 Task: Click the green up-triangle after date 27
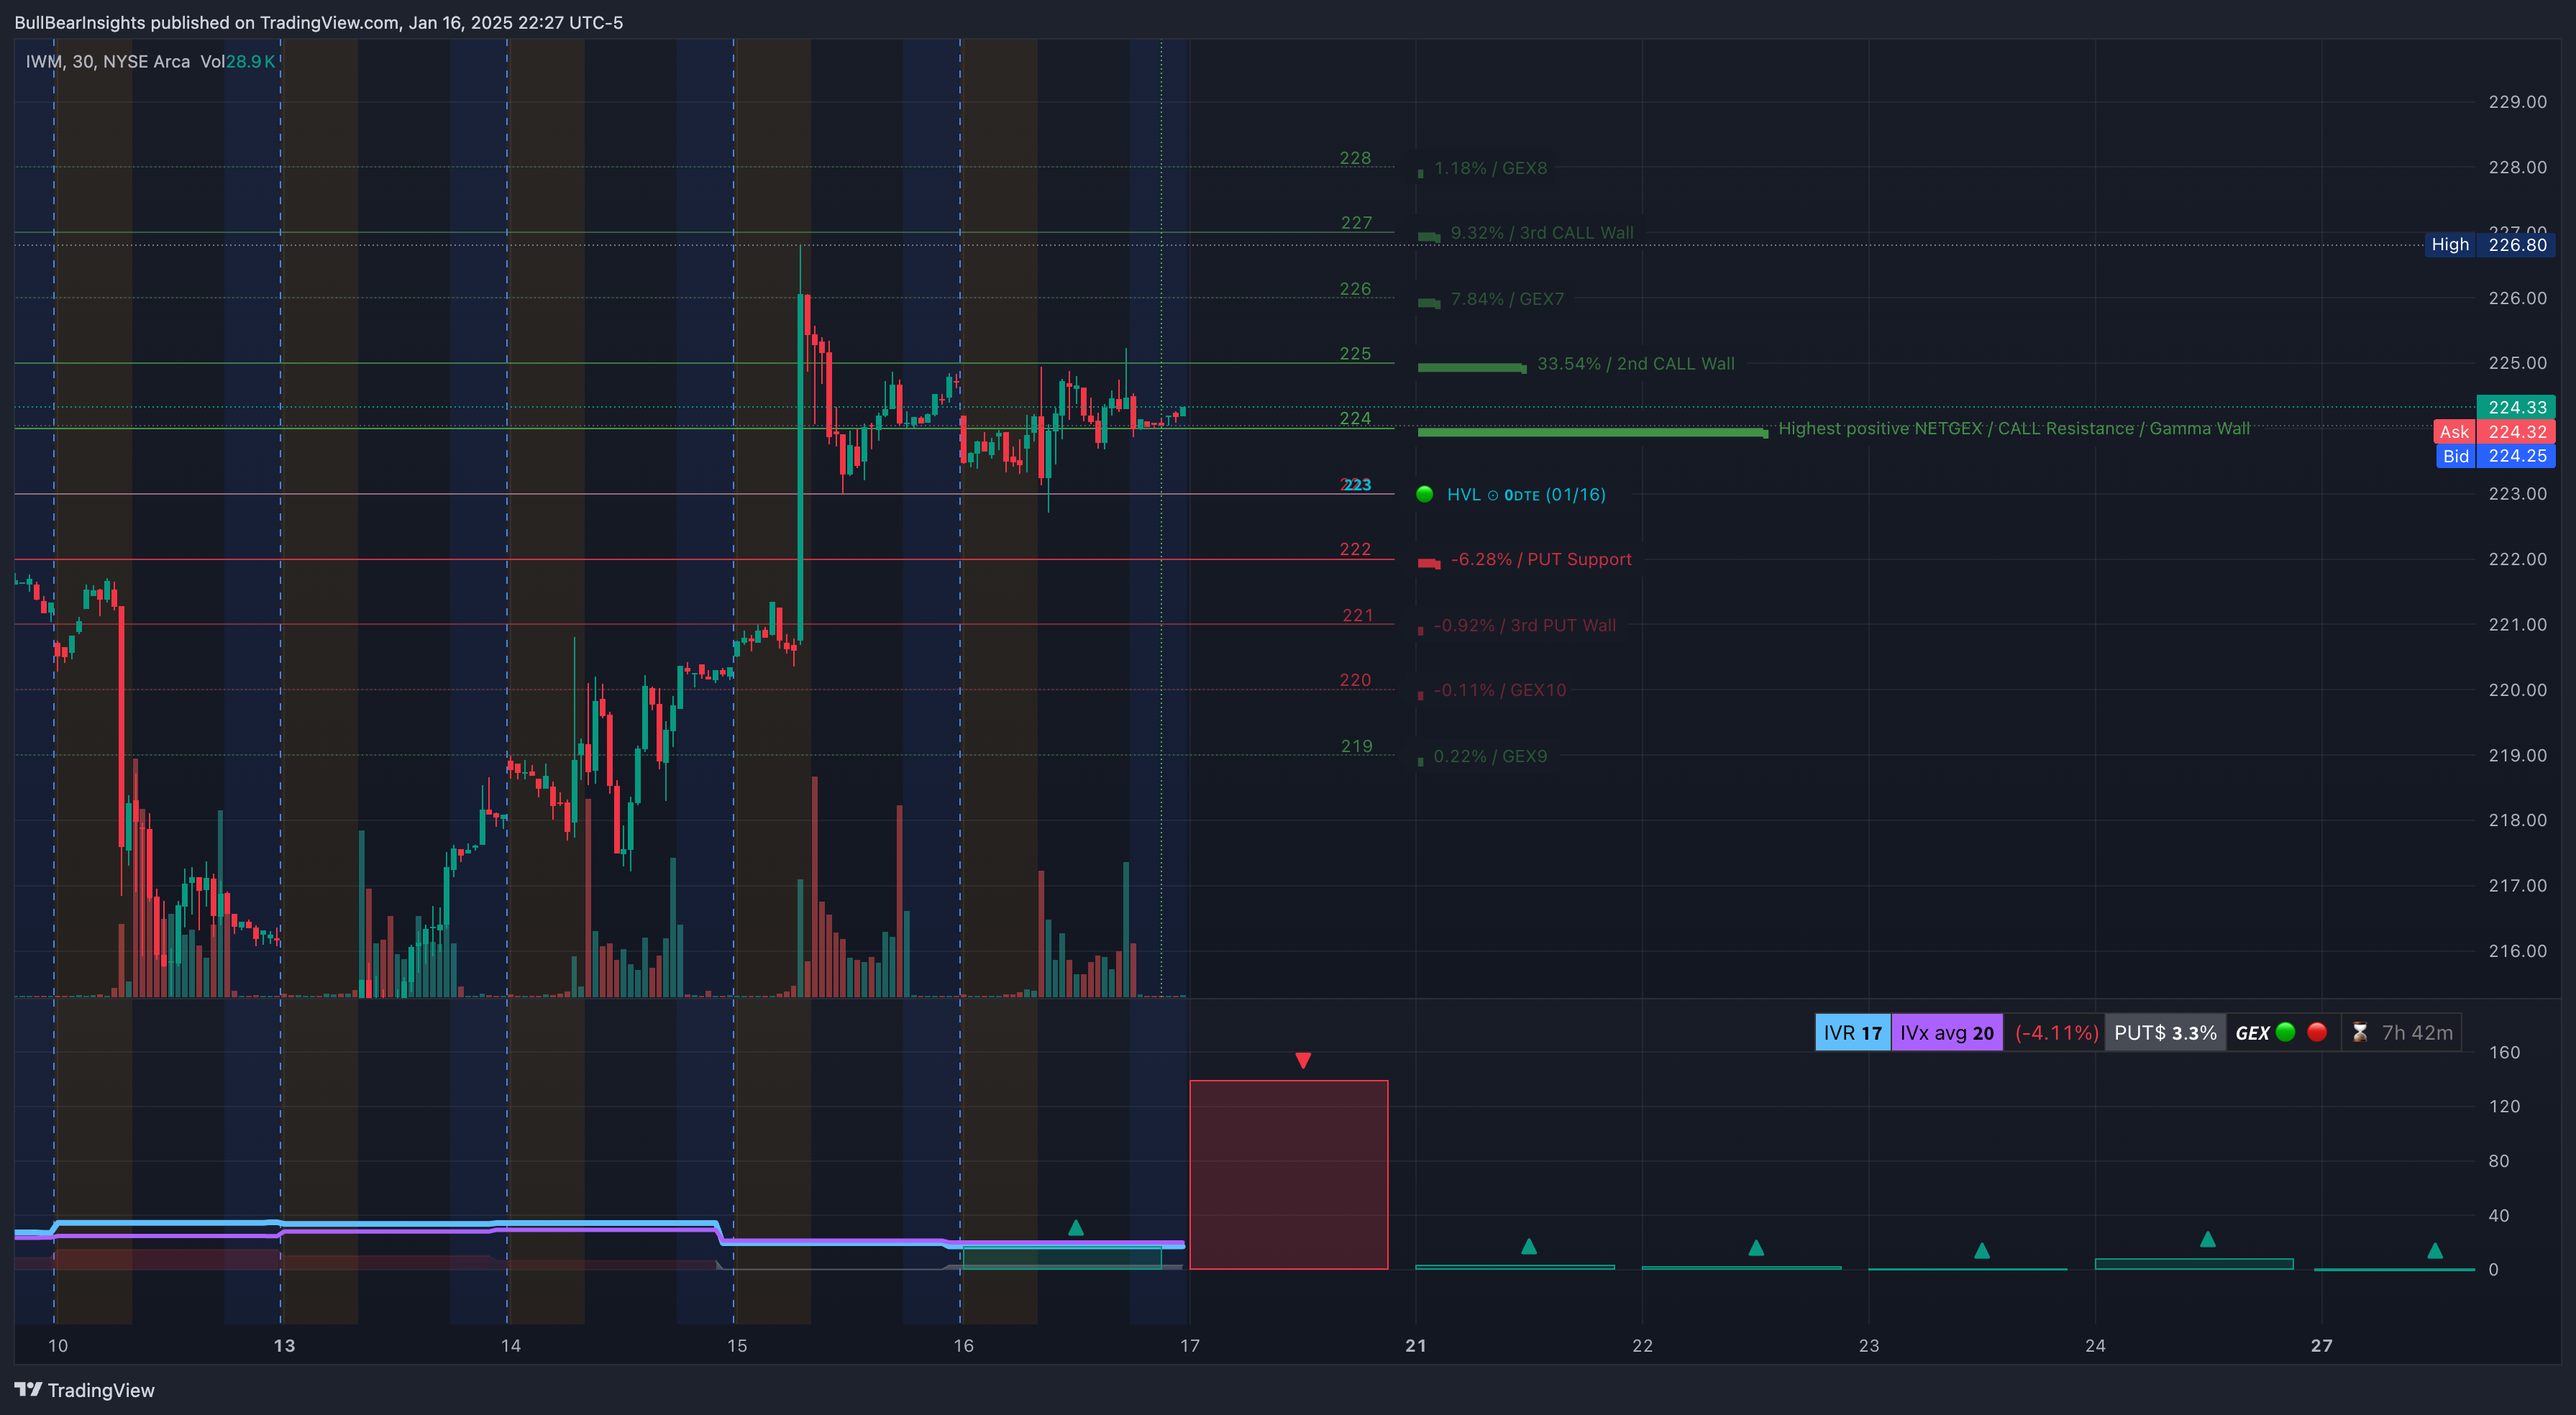coord(2435,1250)
